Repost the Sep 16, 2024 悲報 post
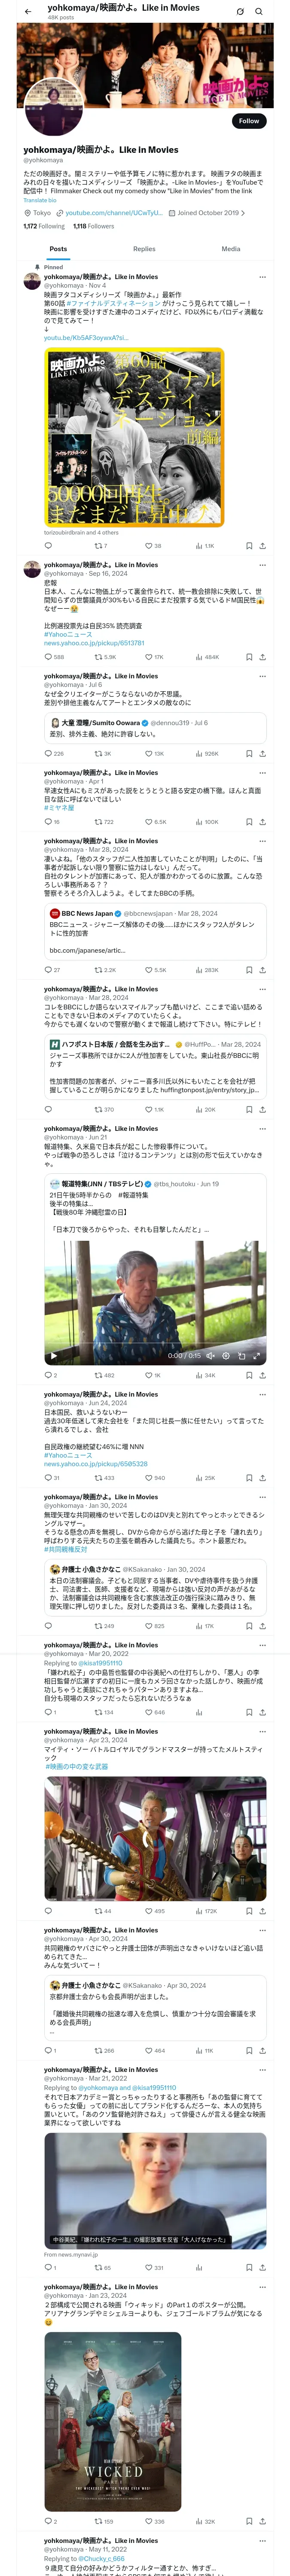This screenshot has width=290, height=2576. pos(104,657)
